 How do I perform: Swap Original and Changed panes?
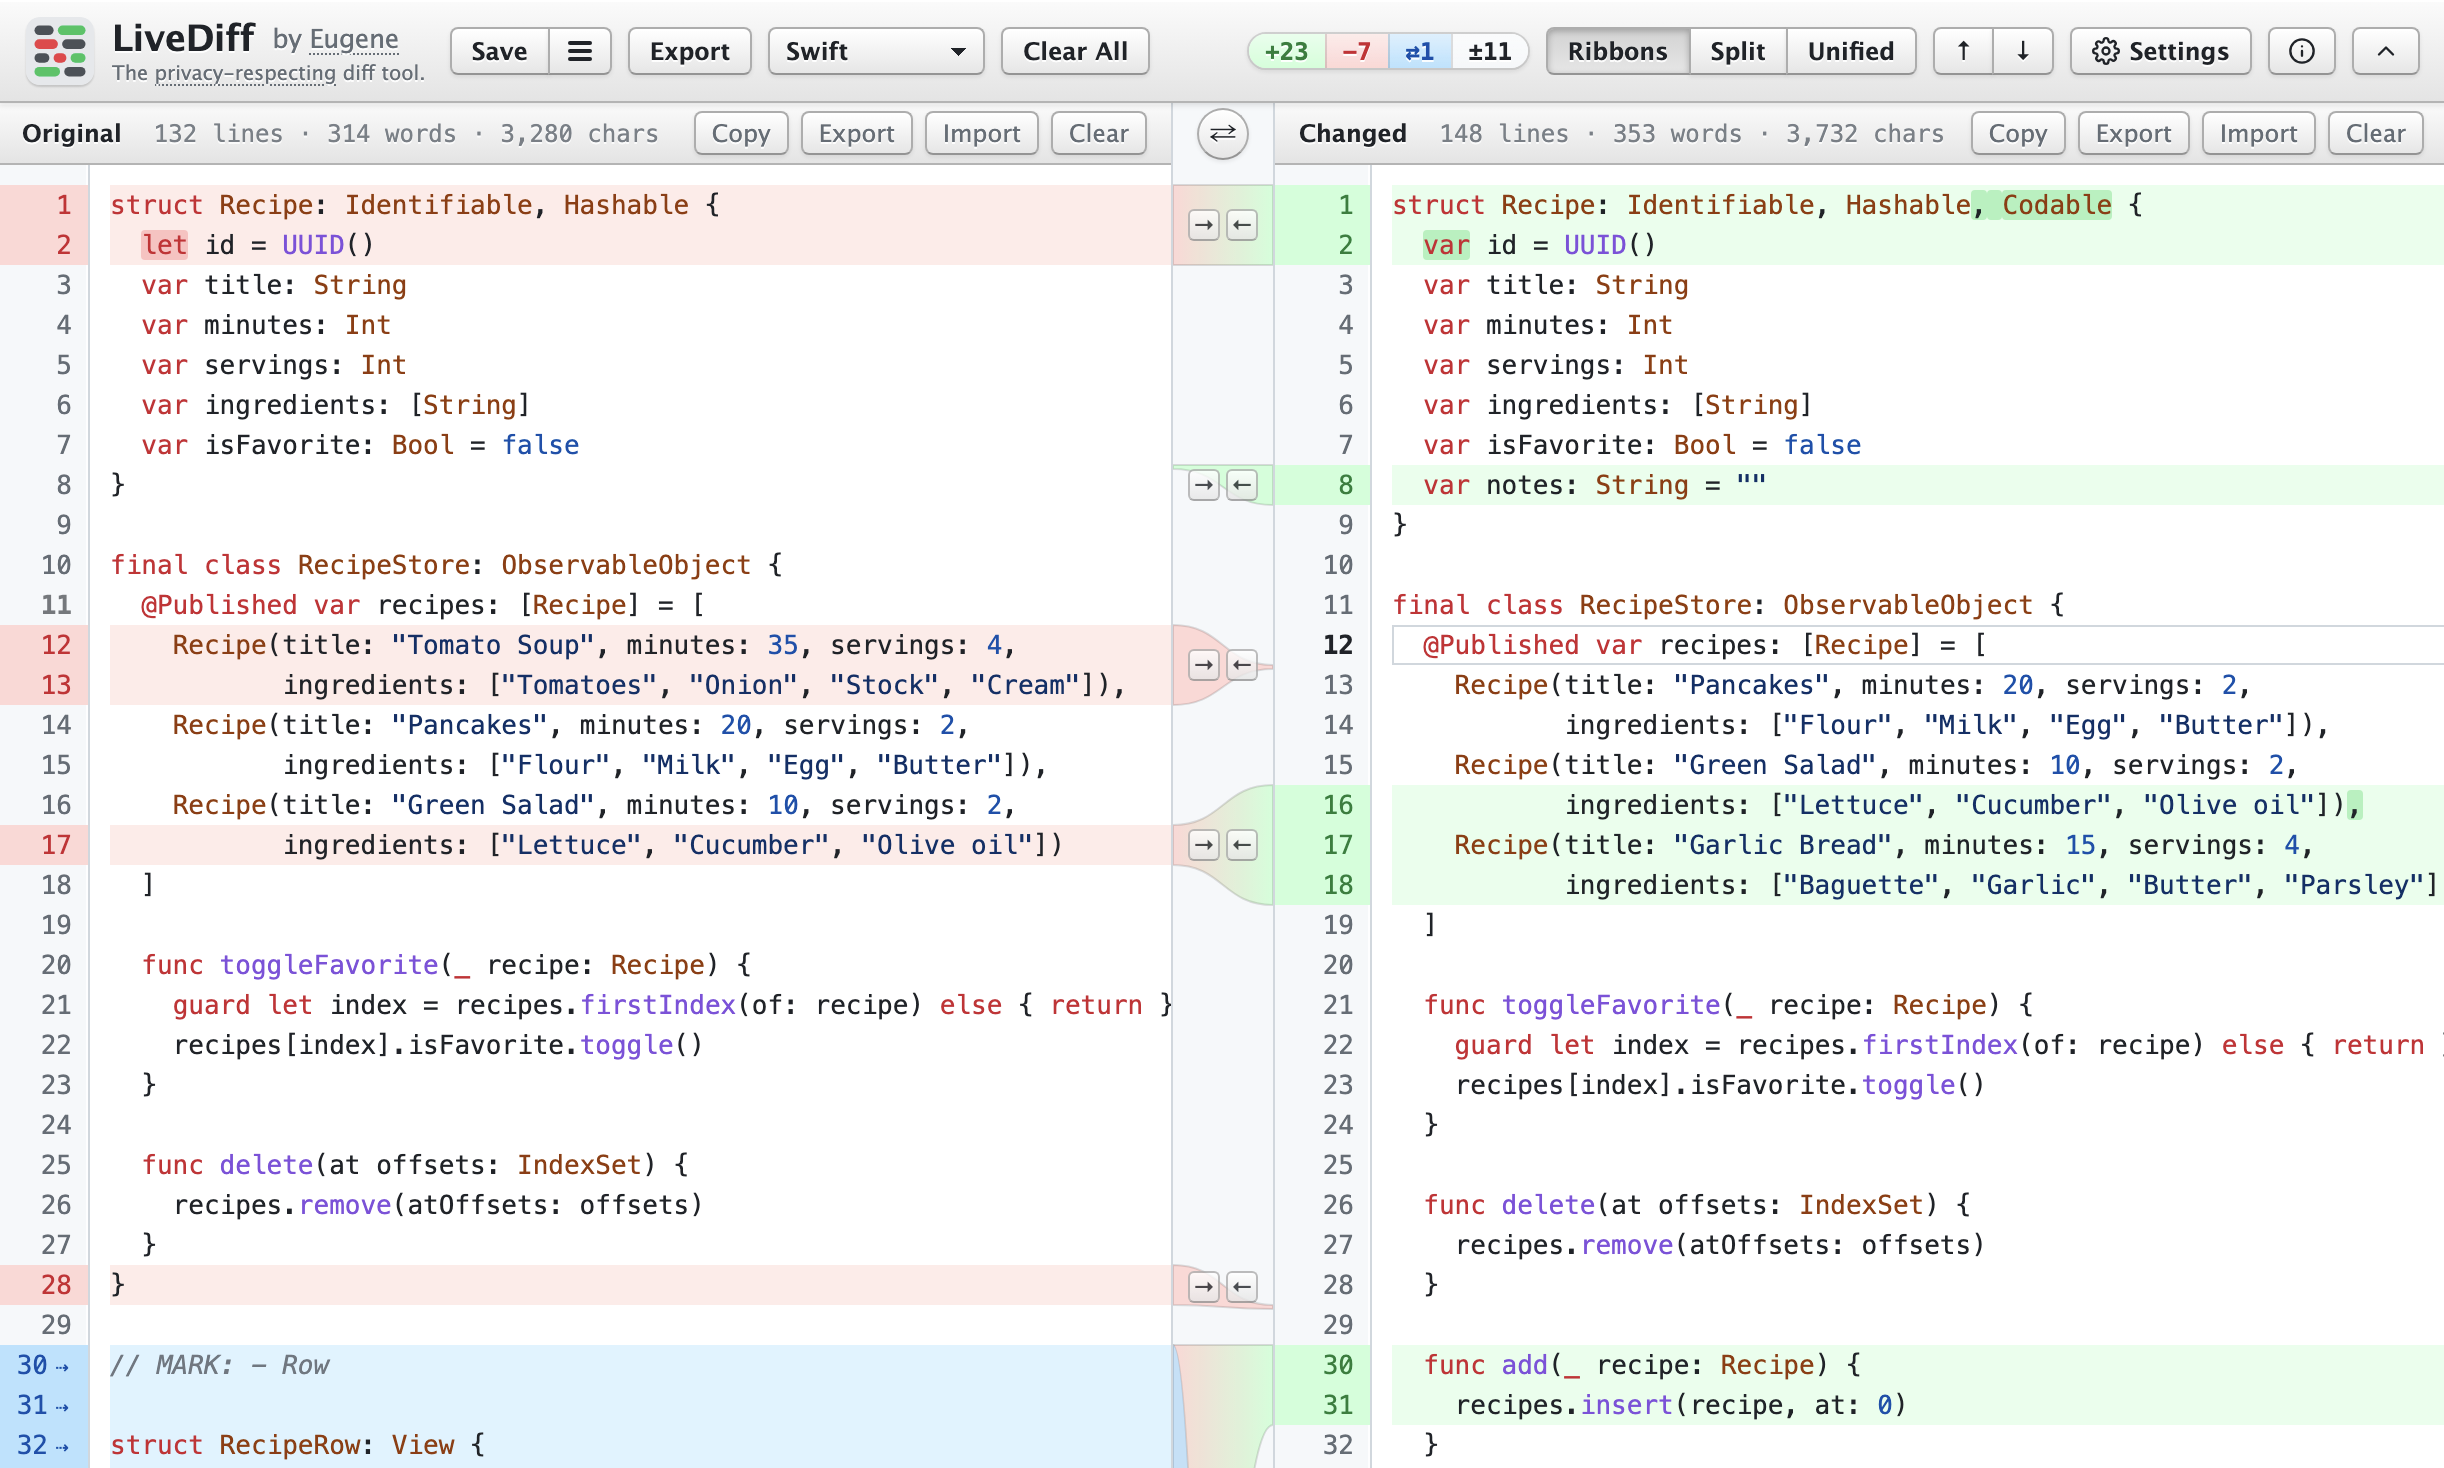[1222, 133]
